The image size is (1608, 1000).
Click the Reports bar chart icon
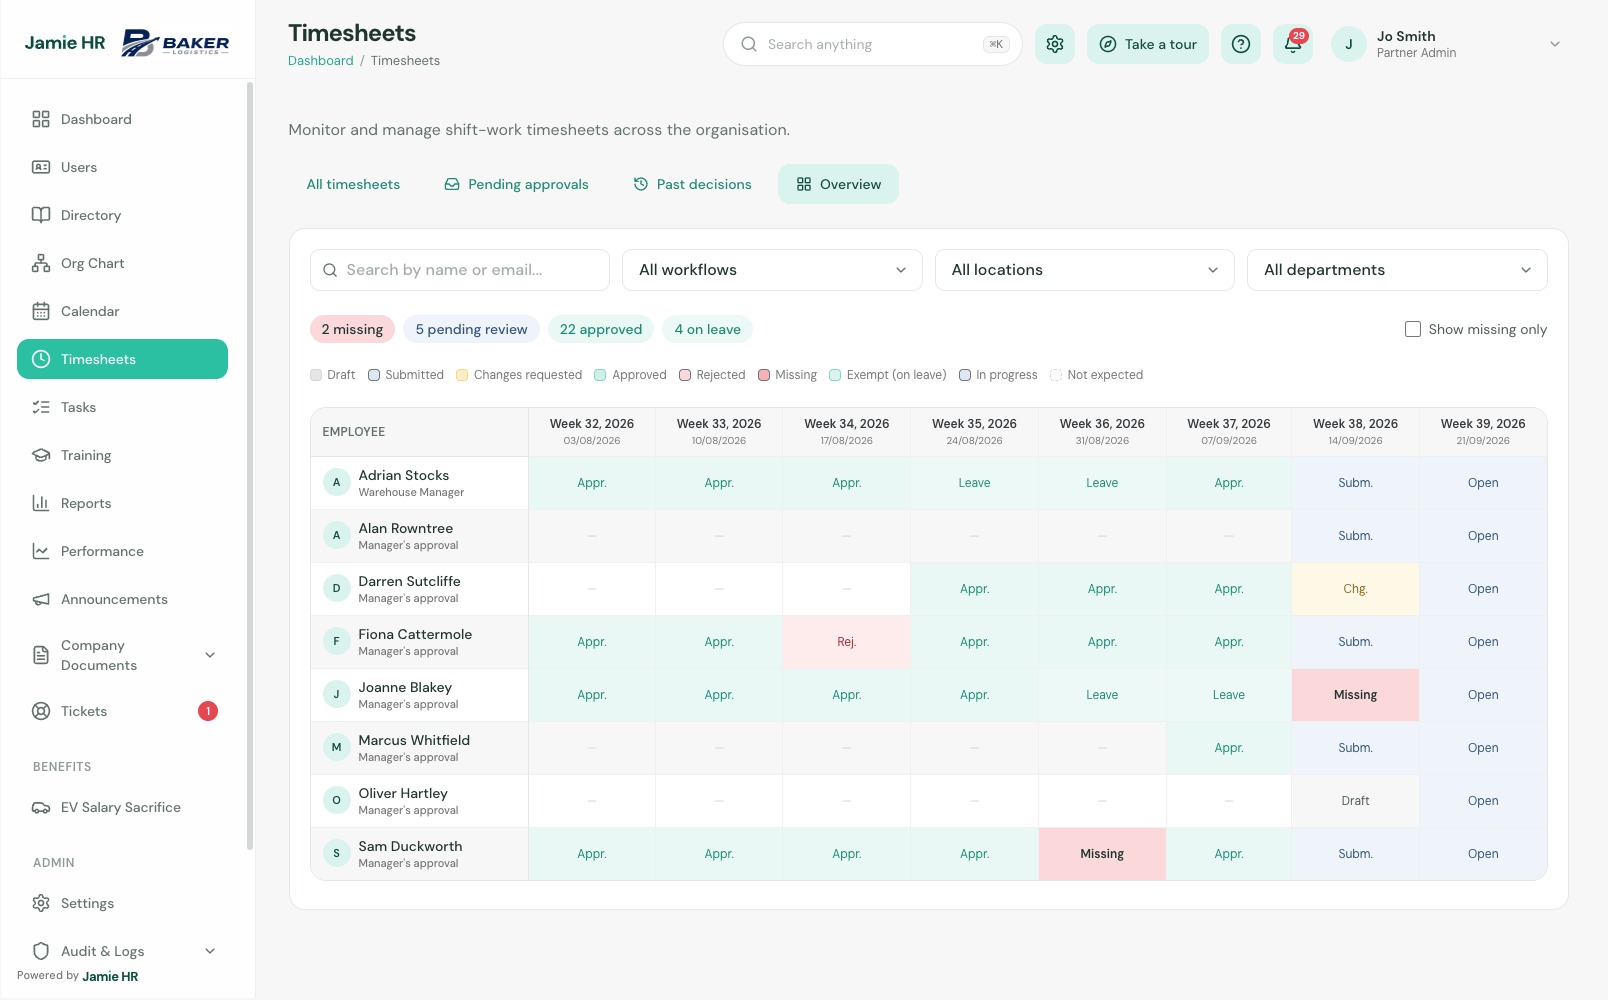pos(41,503)
